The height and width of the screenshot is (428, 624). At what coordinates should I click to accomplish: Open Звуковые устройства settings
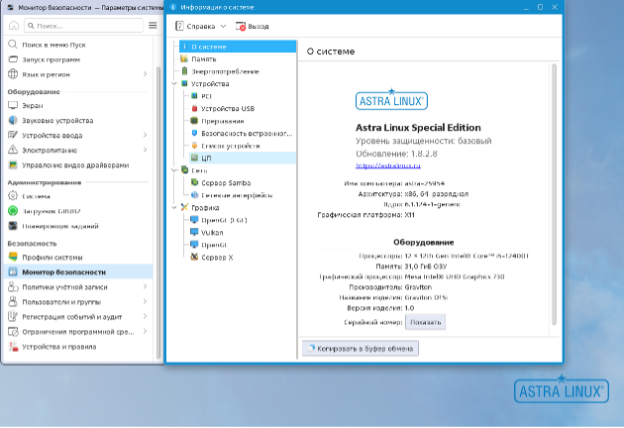58,119
